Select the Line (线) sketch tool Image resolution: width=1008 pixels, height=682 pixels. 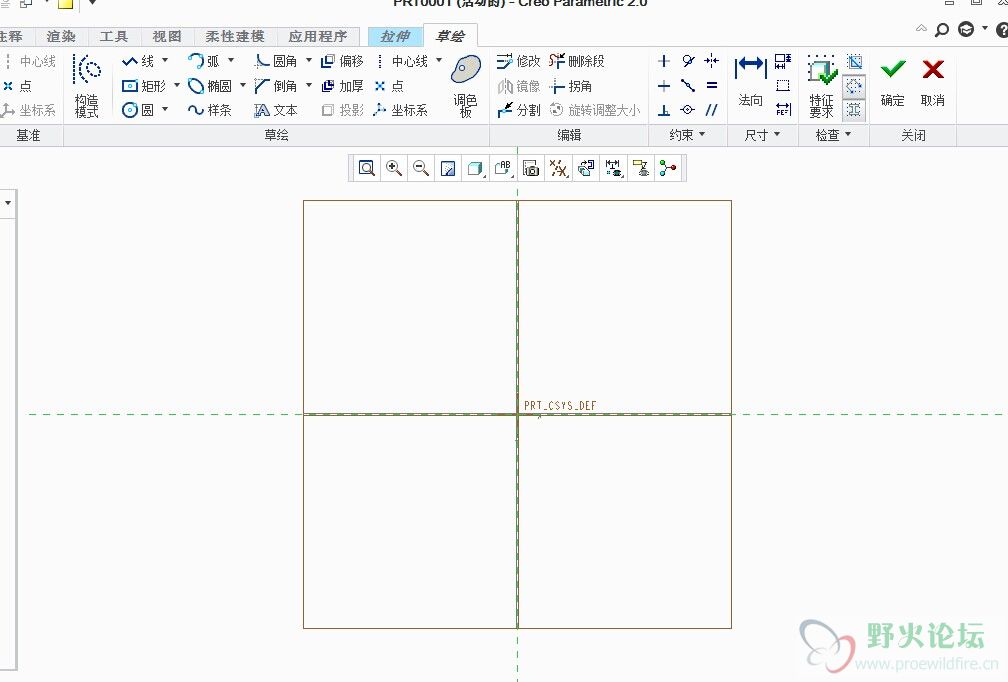click(138, 61)
